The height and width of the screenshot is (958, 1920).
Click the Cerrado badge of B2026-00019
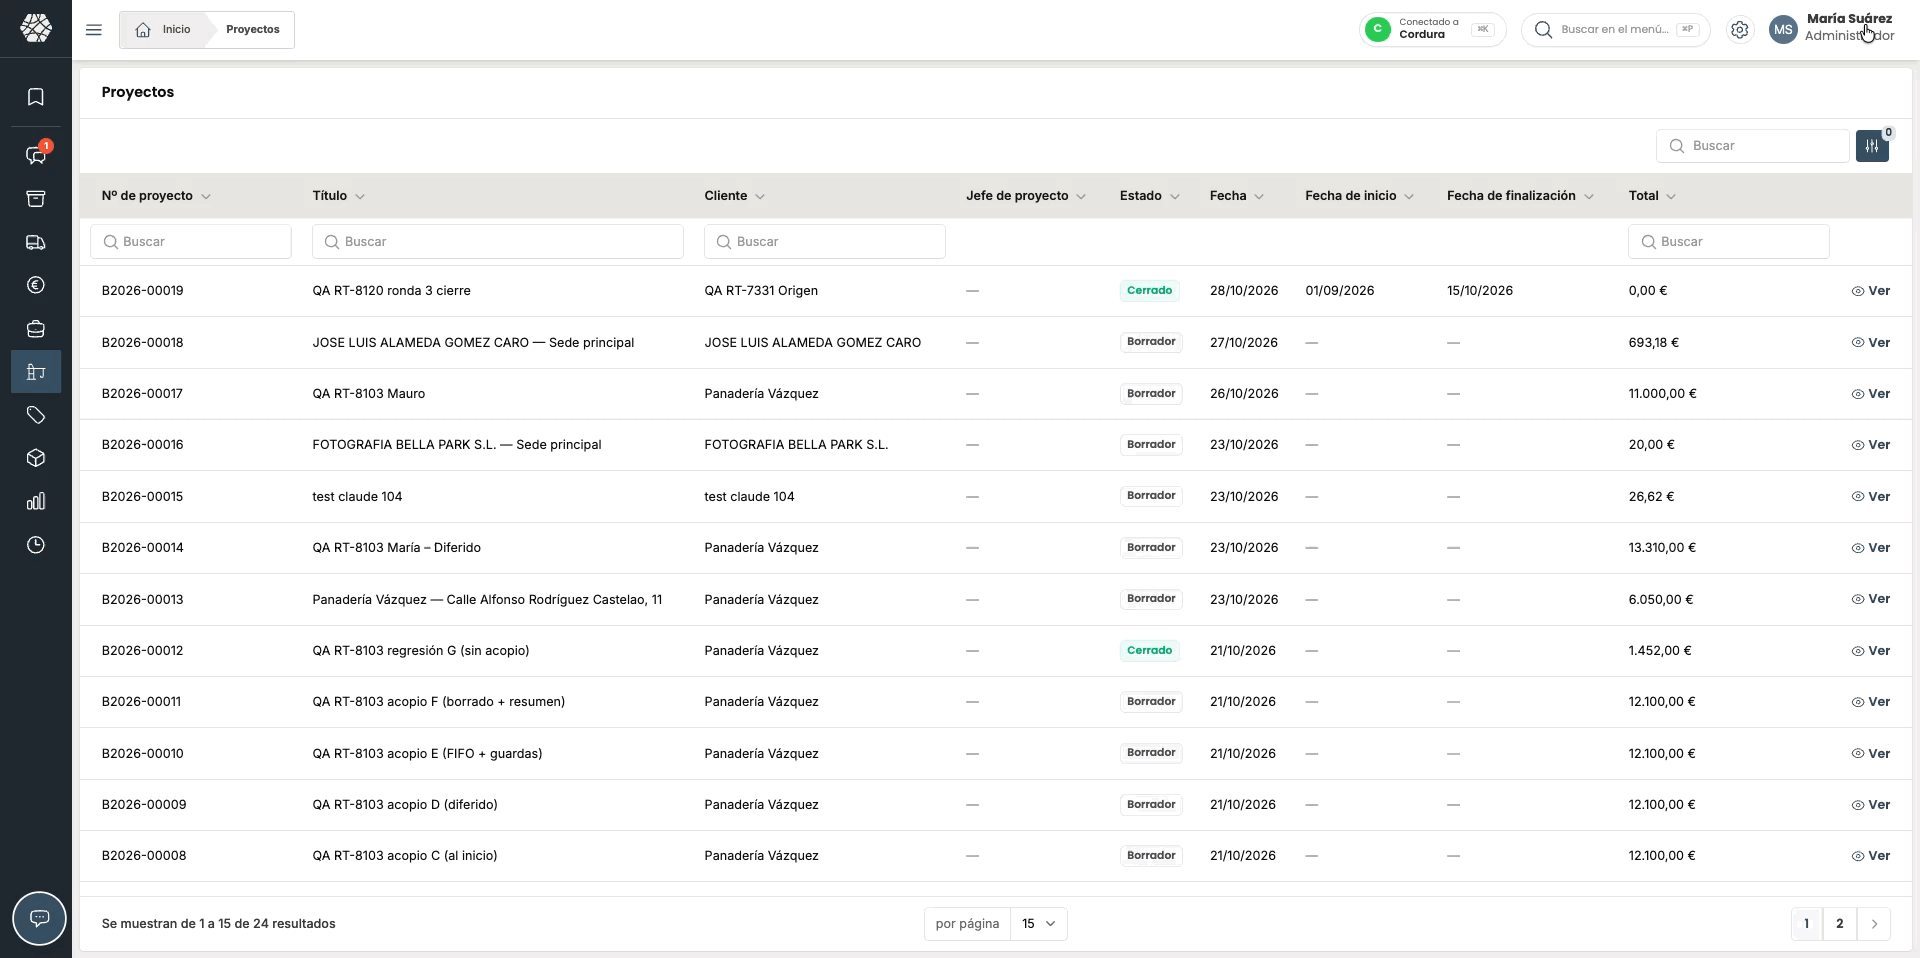pyautogui.click(x=1149, y=291)
